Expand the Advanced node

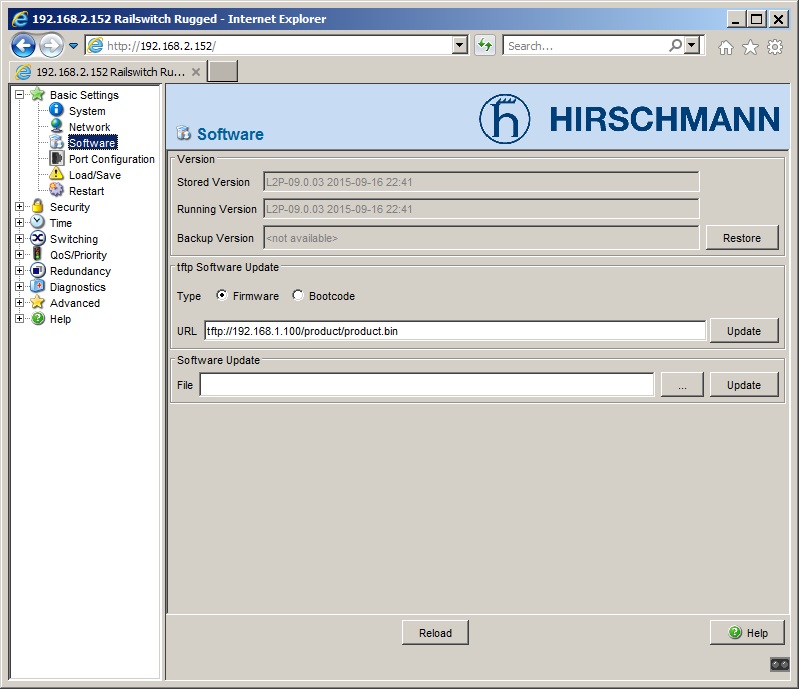[x=19, y=302]
